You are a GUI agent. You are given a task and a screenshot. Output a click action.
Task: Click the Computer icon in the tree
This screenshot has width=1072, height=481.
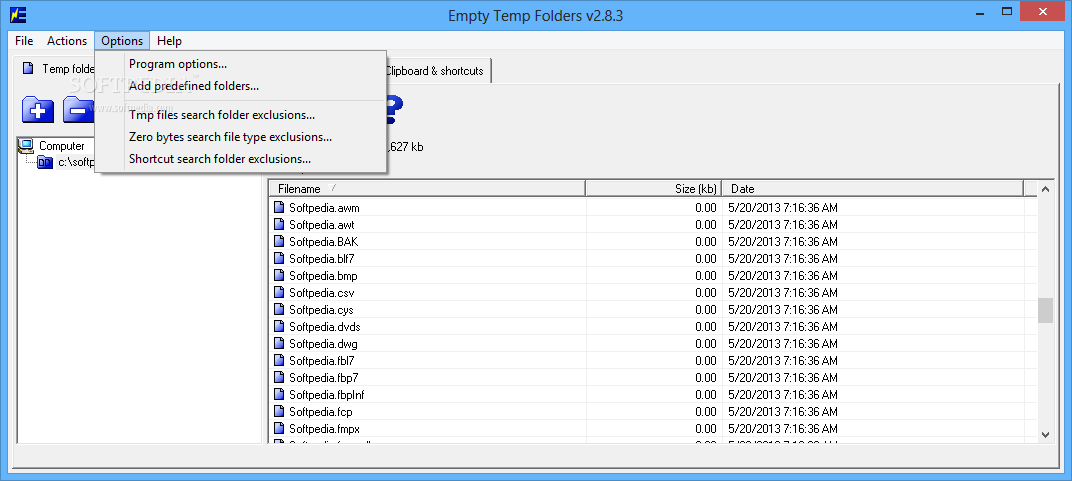coord(27,146)
